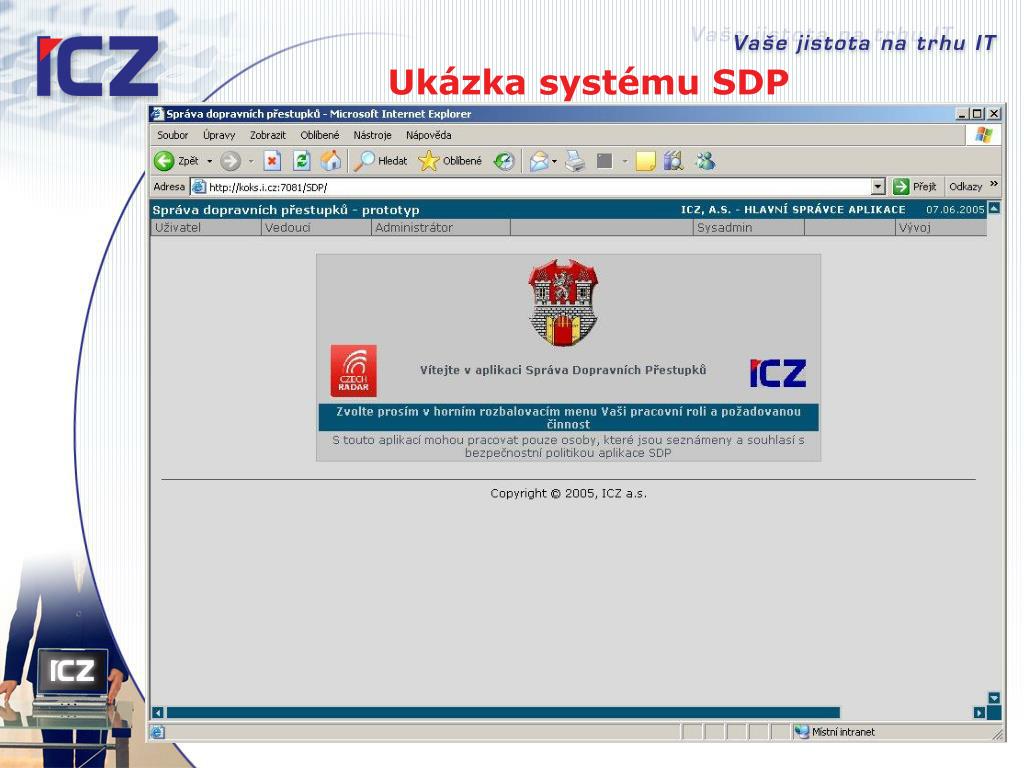
Task: Click the "Správa dopravních přestupků - prototyp" heading
Action: point(286,210)
